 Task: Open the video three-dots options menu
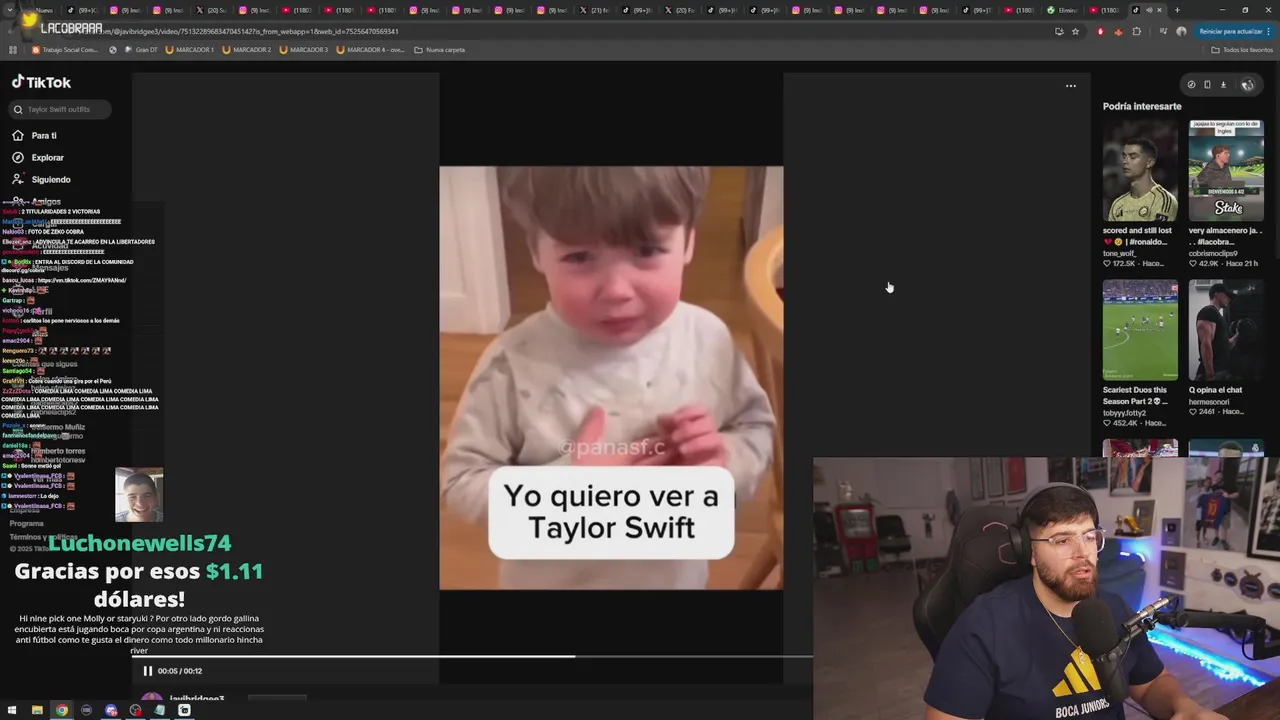pyautogui.click(x=1071, y=86)
